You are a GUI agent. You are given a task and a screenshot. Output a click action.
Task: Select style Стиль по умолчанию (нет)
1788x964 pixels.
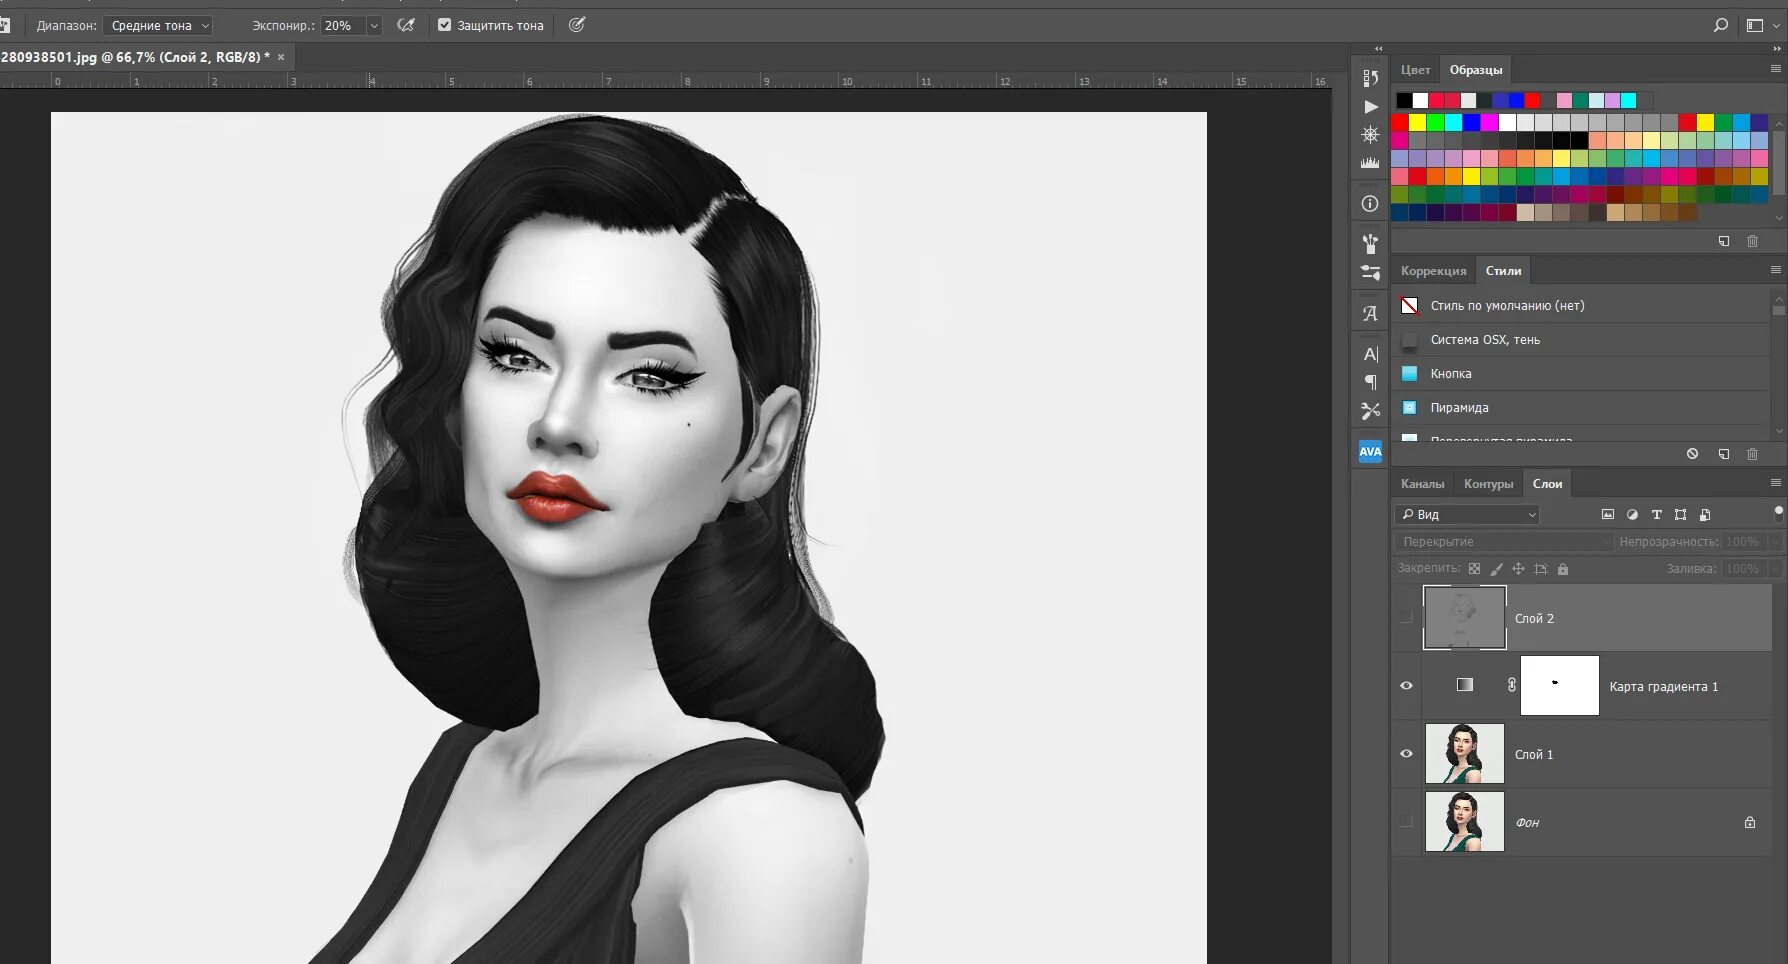[x=1581, y=306]
